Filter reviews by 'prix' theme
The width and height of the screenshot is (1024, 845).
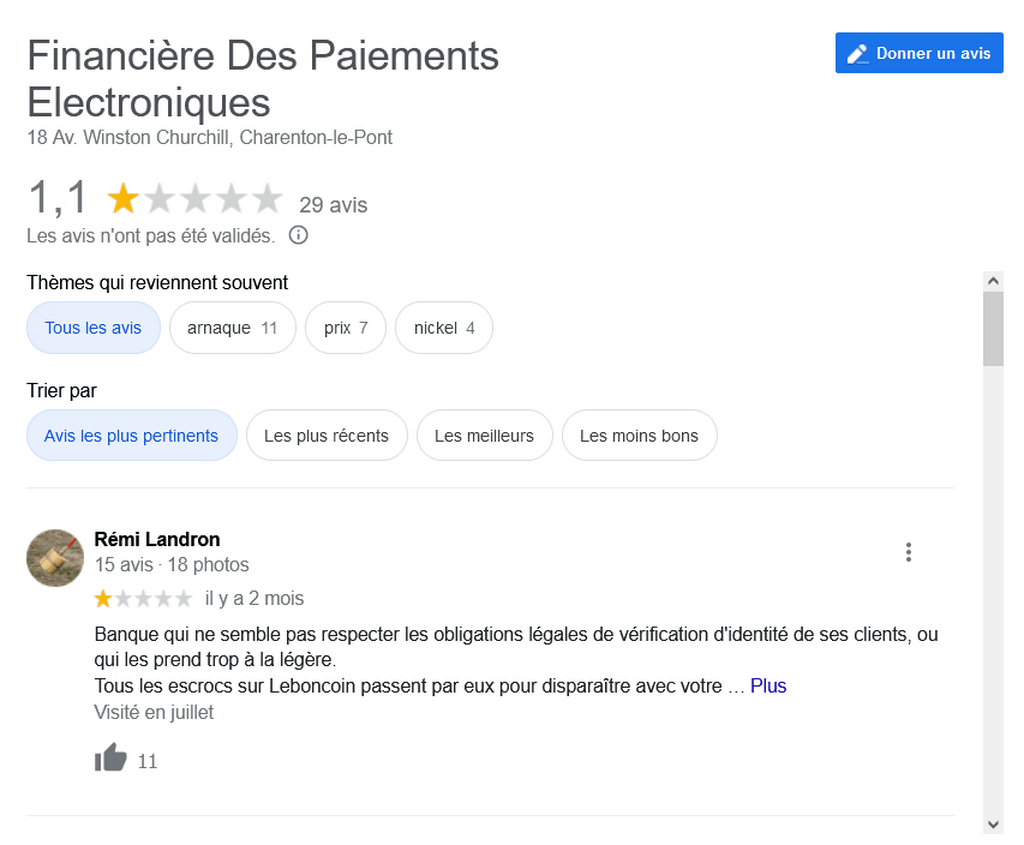pyautogui.click(x=345, y=328)
